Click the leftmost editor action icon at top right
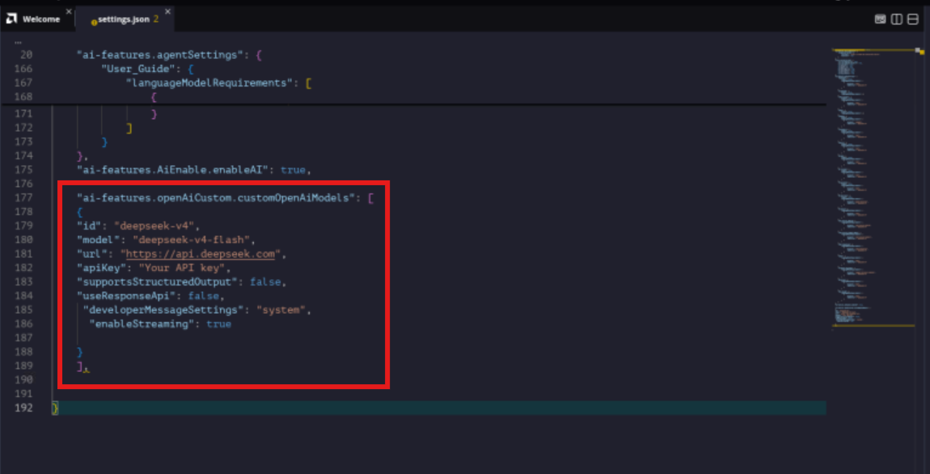This screenshot has height=474, width=930. point(881,19)
